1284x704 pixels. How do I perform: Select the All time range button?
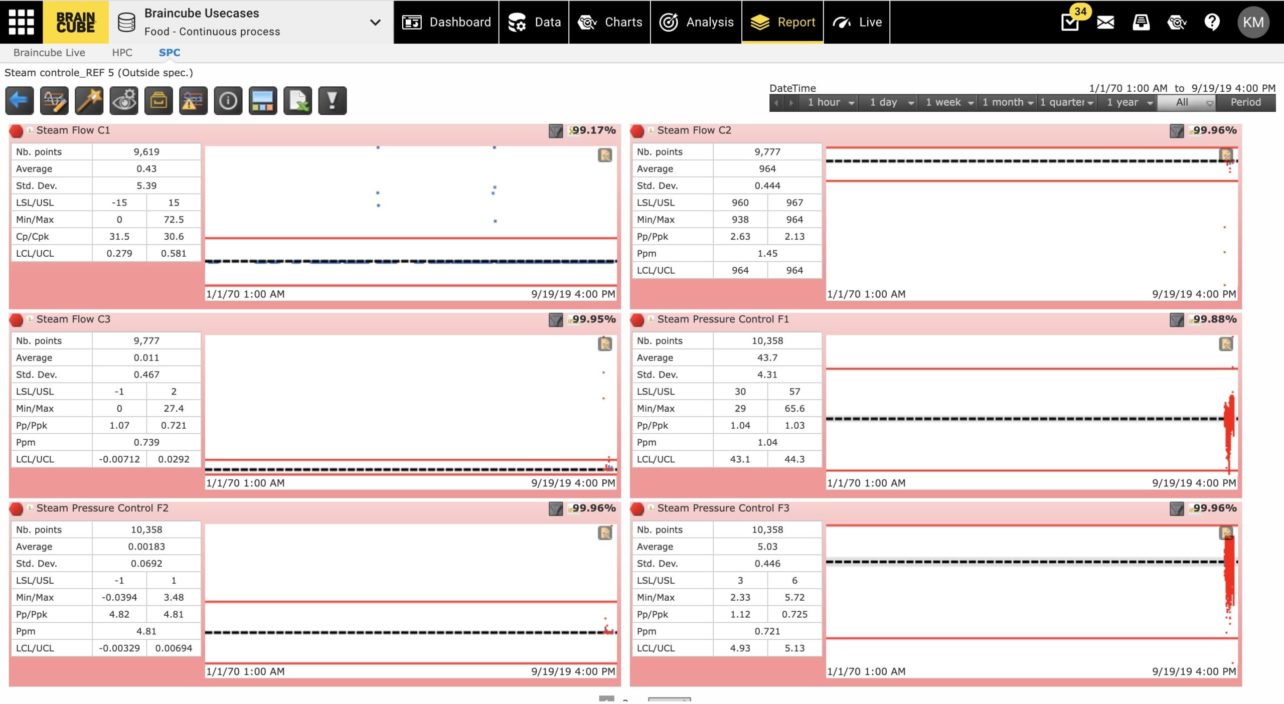(x=1186, y=102)
